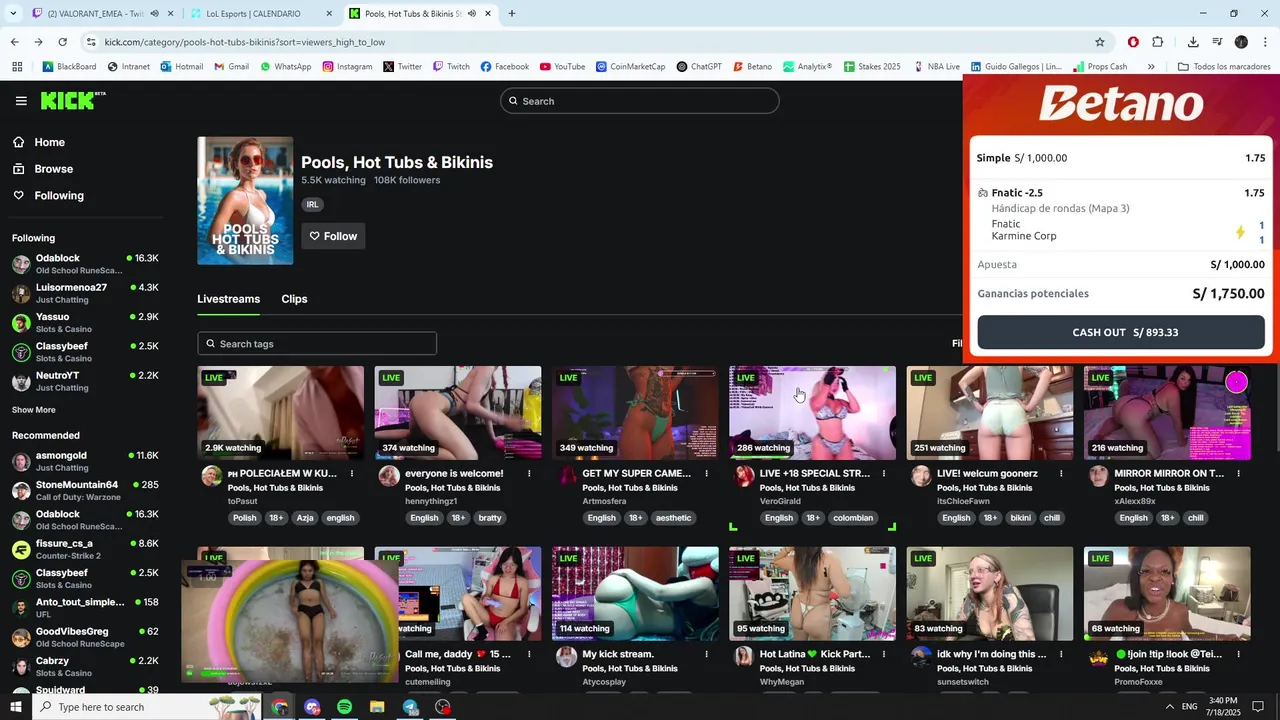Open options menu for toPasut stream

click(x=352, y=474)
